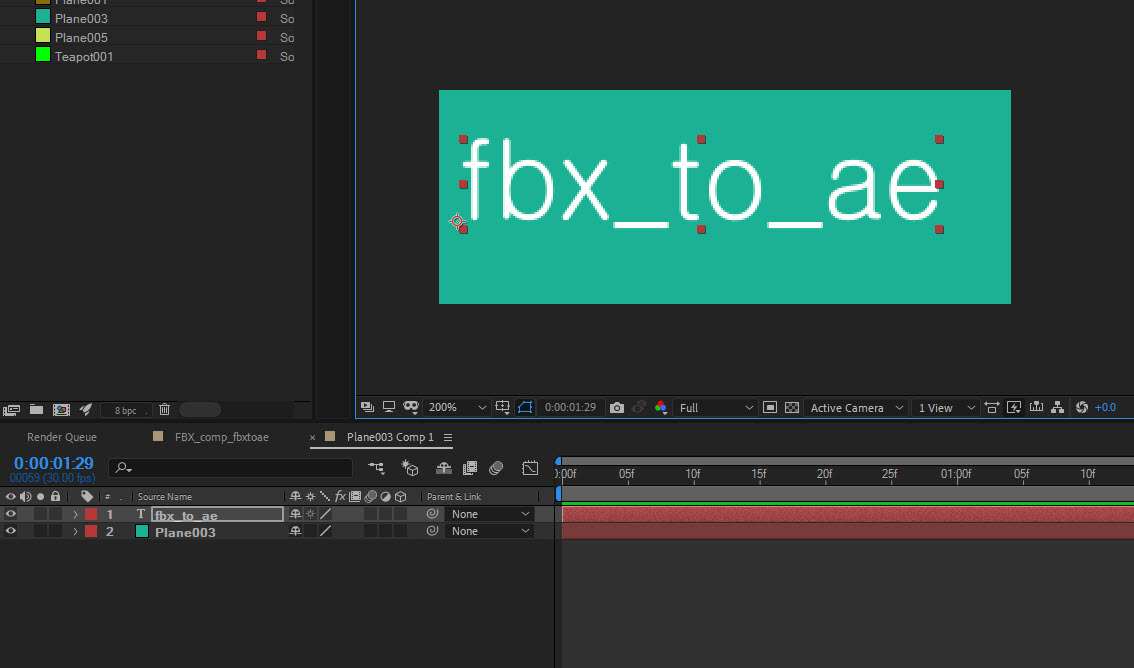The width and height of the screenshot is (1134, 668).
Task: Open the comp flowchart icon
Action: 1057,408
